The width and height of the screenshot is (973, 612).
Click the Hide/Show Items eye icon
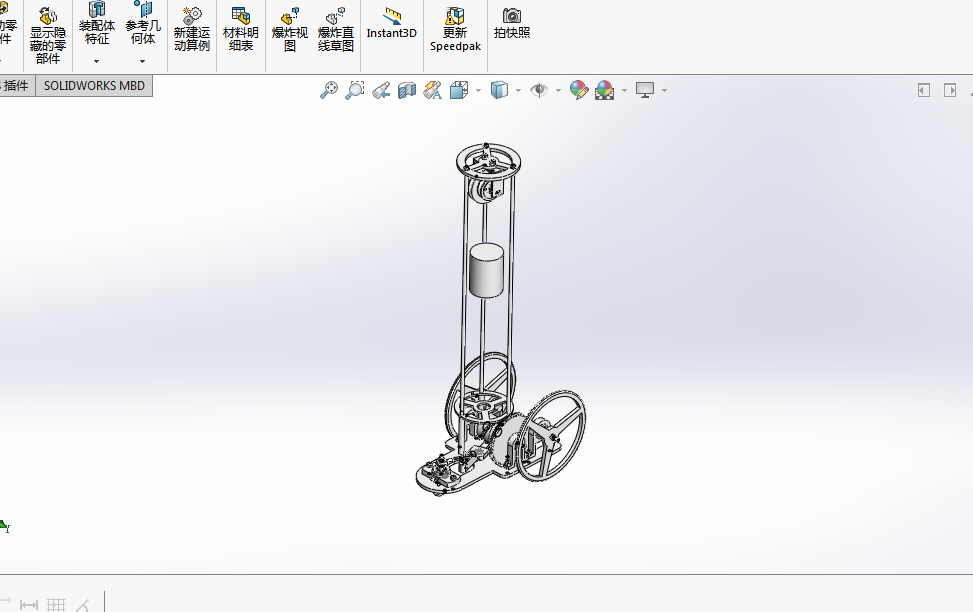pyautogui.click(x=539, y=90)
